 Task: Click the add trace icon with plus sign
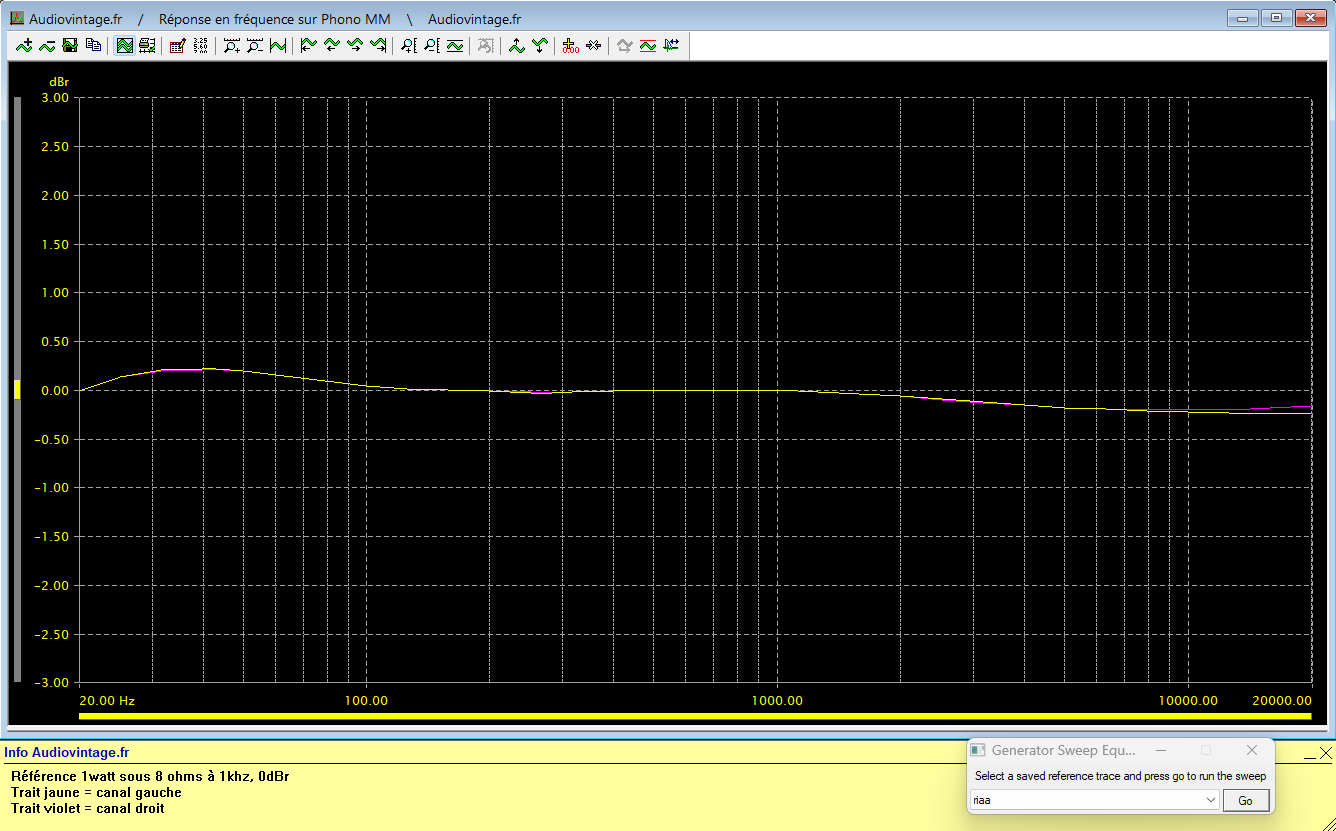pyautogui.click(x=24, y=45)
